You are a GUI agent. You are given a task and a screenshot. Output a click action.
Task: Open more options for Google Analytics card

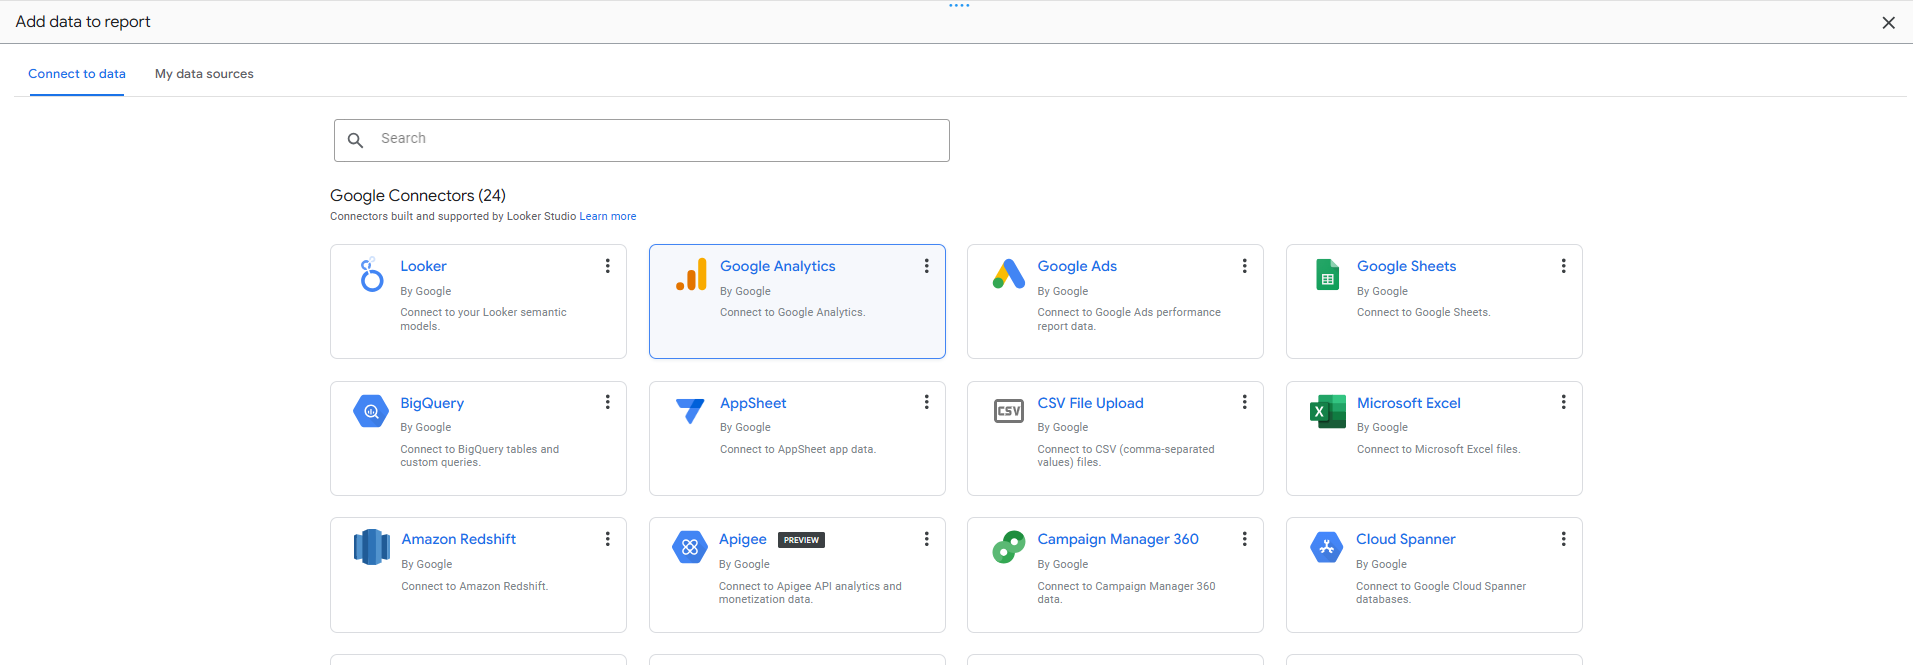pyautogui.click(x=926, y=266)
